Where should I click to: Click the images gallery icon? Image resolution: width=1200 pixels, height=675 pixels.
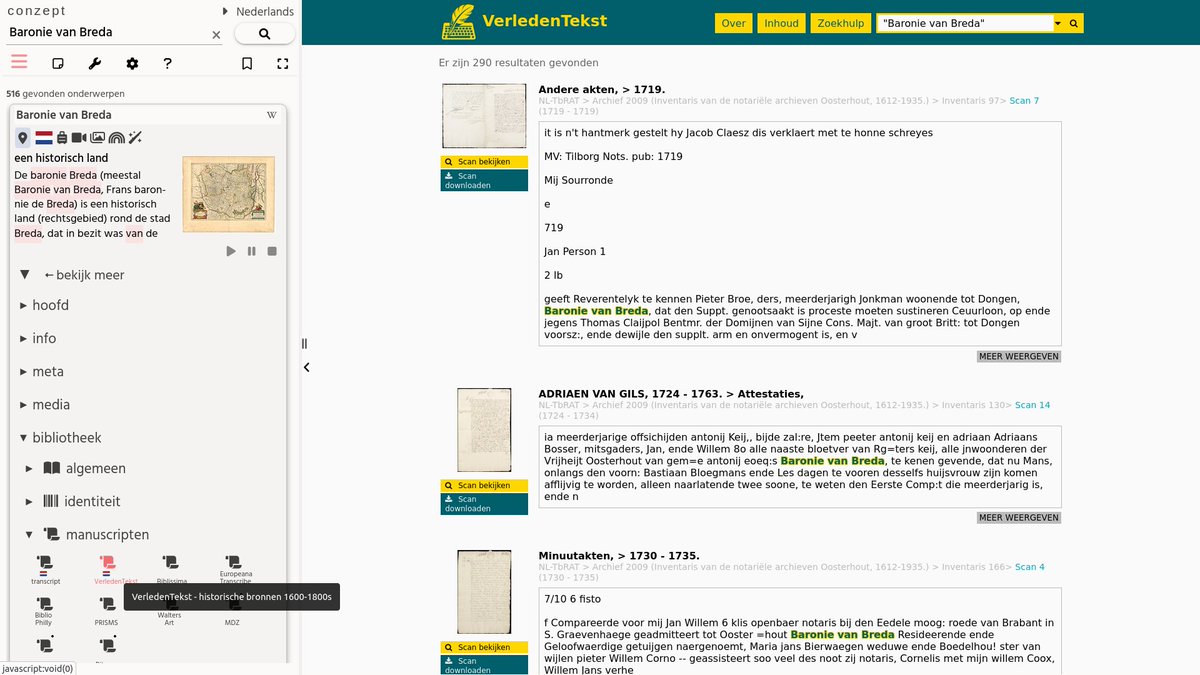tap(97, 138)
